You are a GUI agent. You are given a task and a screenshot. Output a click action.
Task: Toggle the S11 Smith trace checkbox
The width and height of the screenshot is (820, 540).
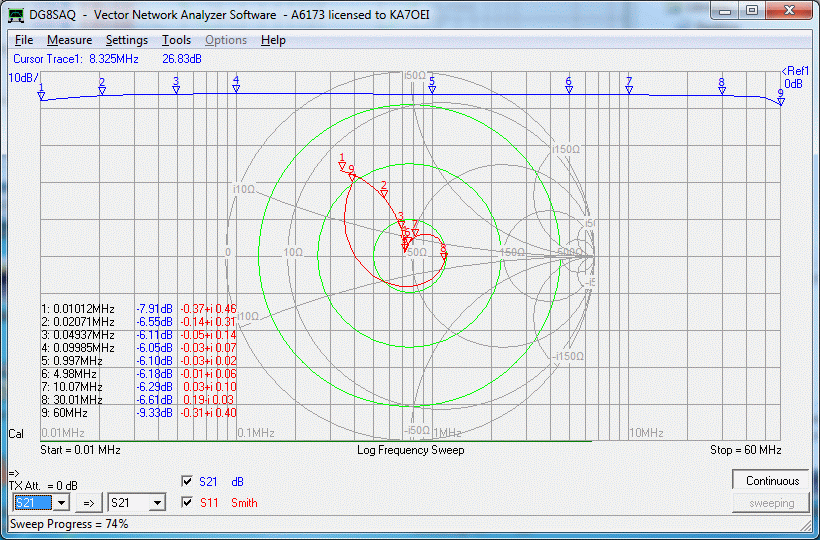187,502
